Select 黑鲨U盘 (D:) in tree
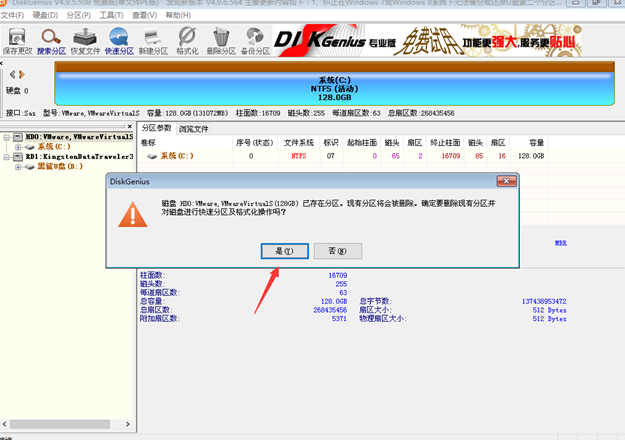 [60, 166]
